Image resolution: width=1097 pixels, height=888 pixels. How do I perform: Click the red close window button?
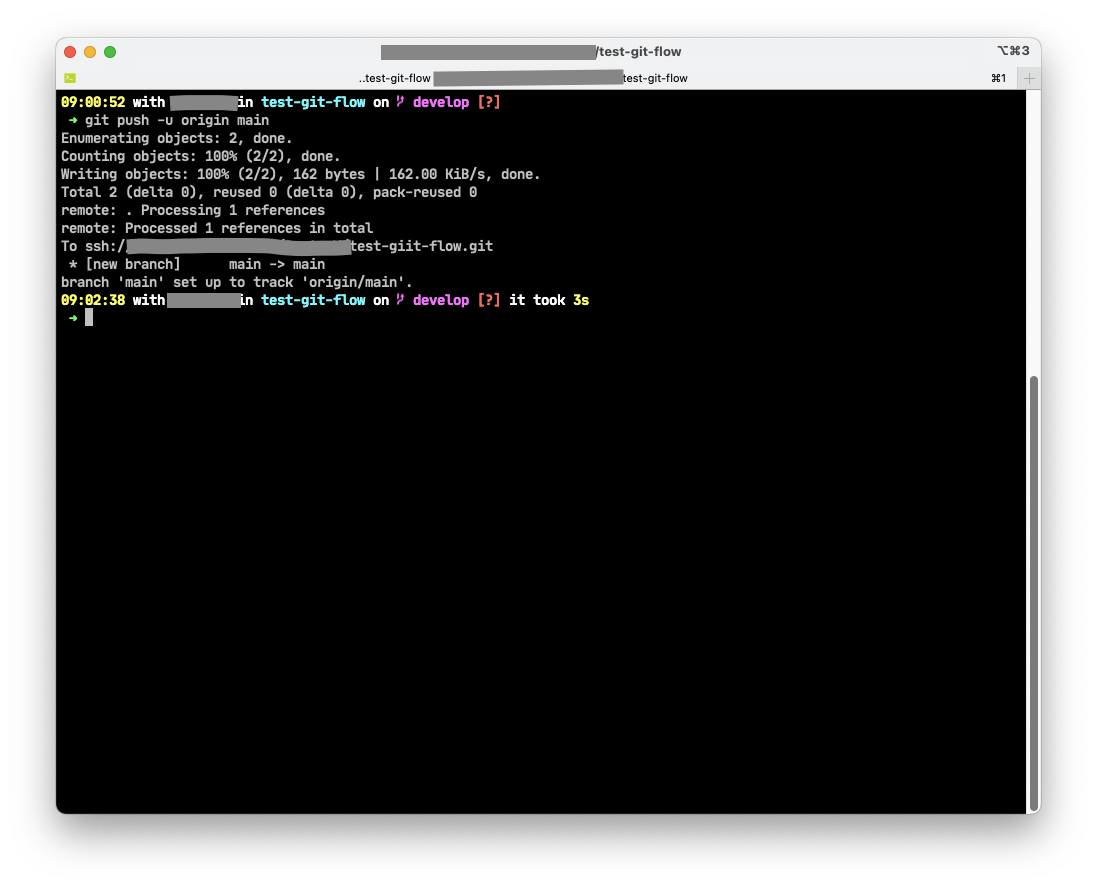coord(70,52)
